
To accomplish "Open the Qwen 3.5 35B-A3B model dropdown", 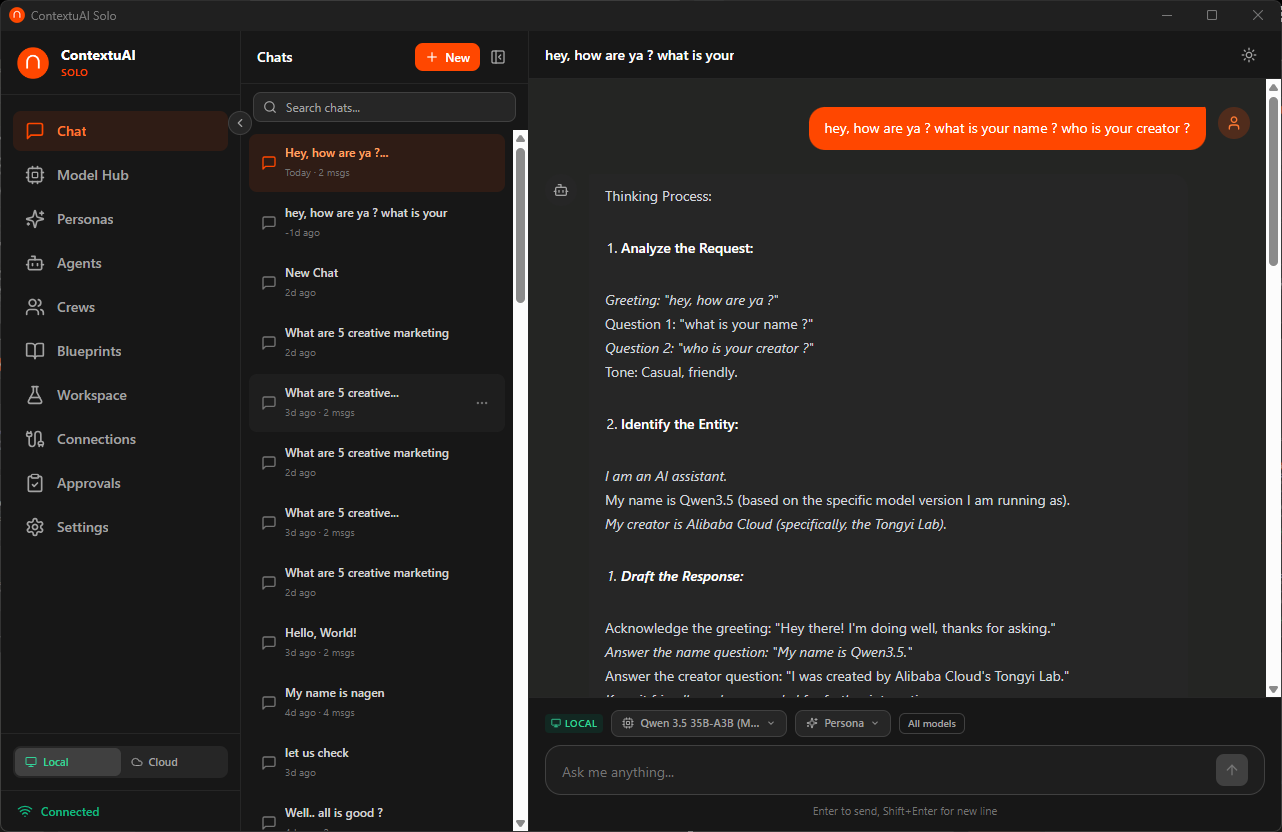I will coord(698,722).
